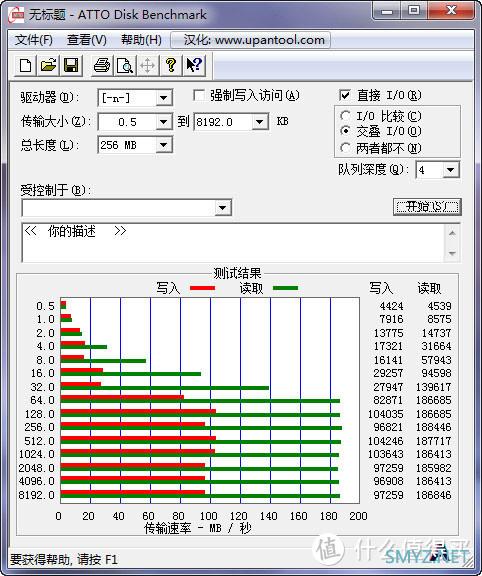Click inside the 你的描述 description box

coord(234,243)
